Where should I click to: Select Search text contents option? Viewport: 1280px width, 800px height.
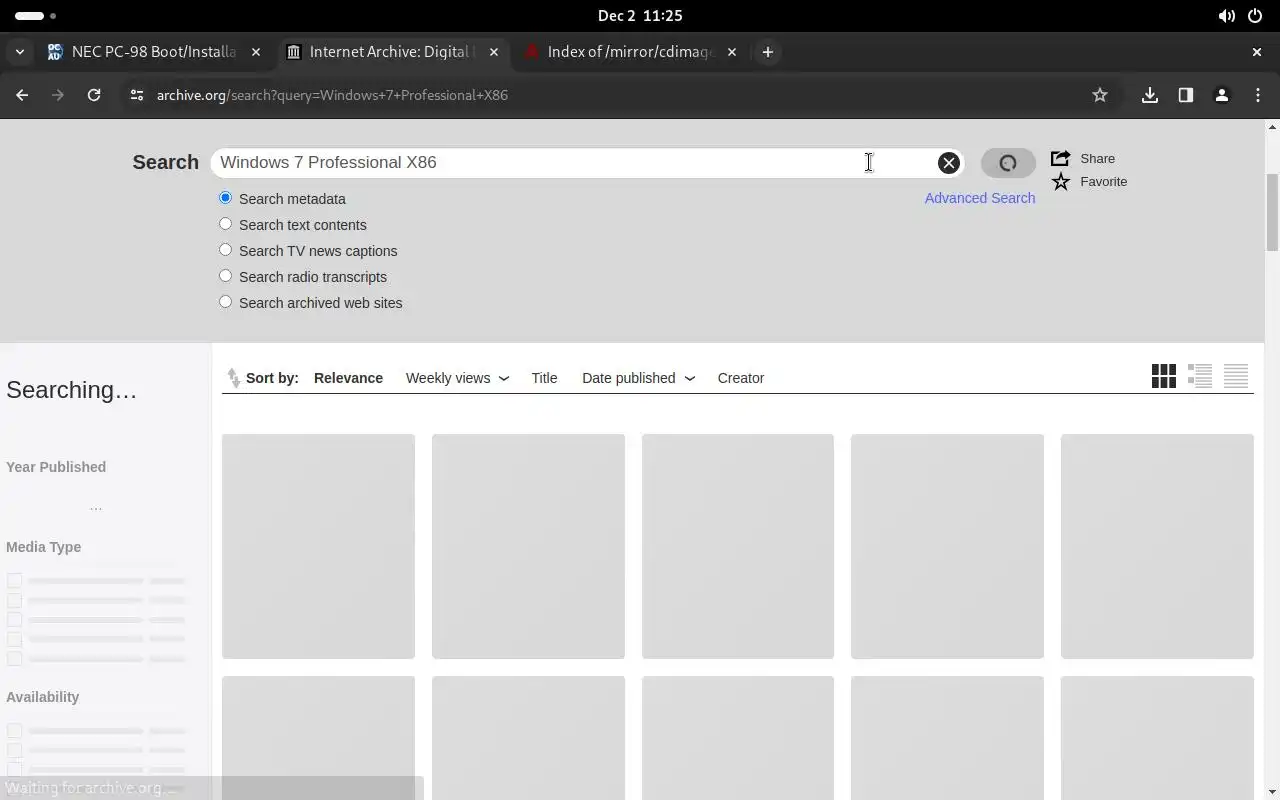pos(225,224)
